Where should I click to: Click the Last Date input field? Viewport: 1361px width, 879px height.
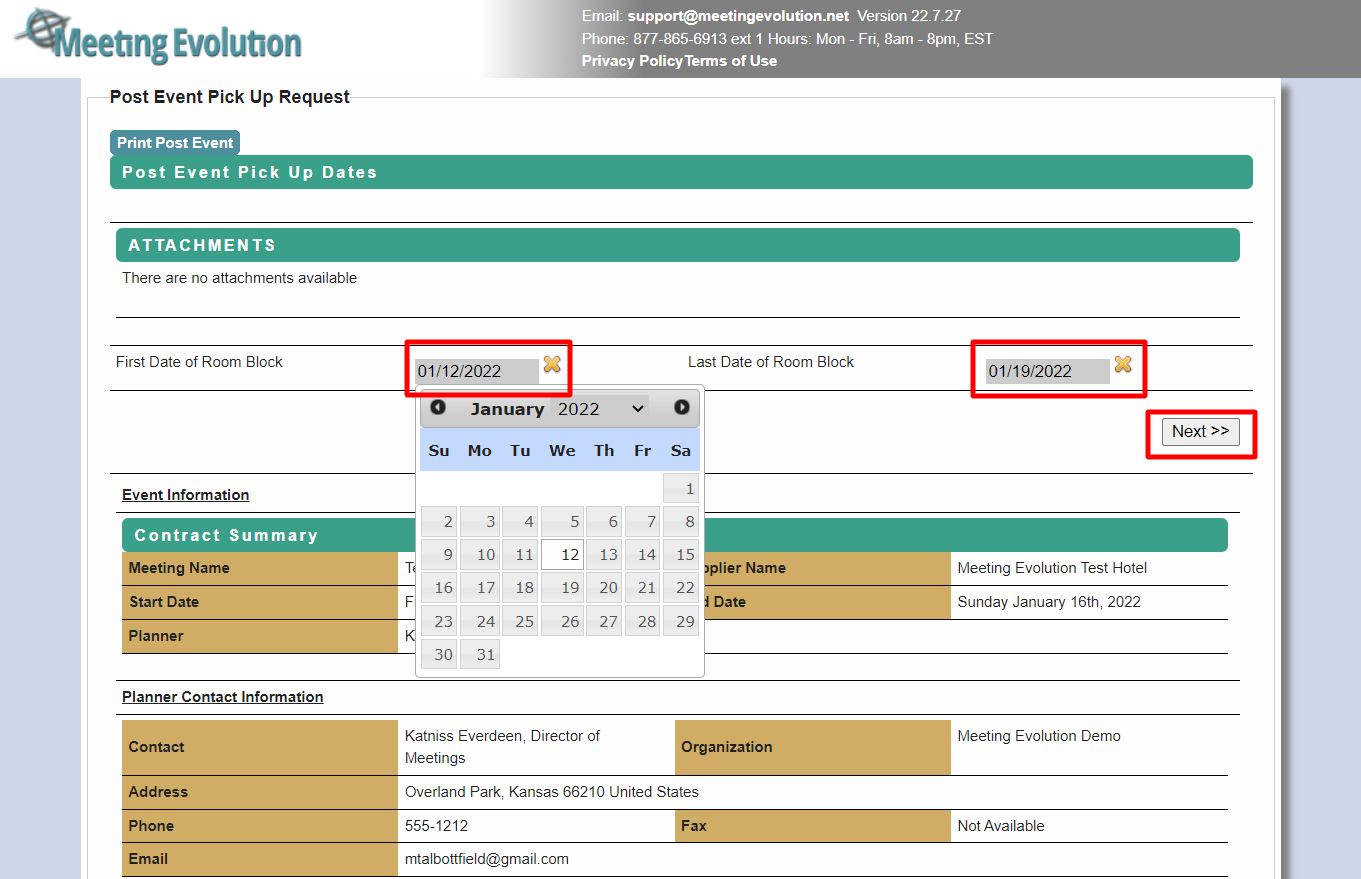(x=1047, y=371)
